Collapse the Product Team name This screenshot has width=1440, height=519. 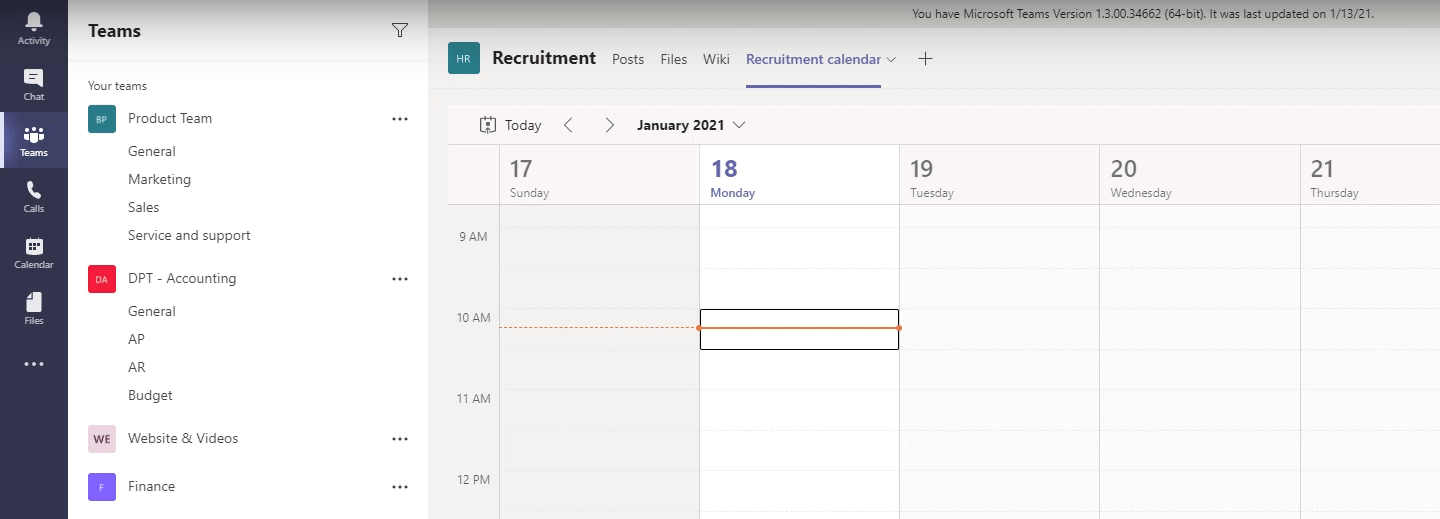tap(170, 118)
